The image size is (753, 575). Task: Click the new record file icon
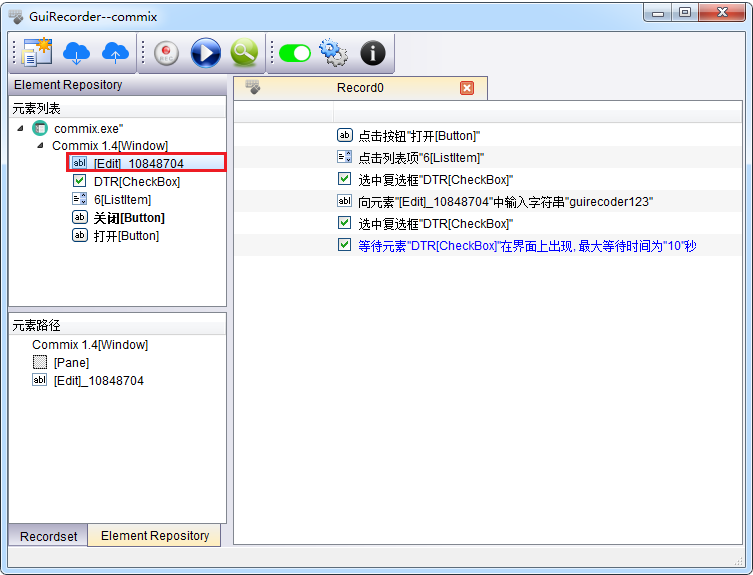[x=37, y=52]
